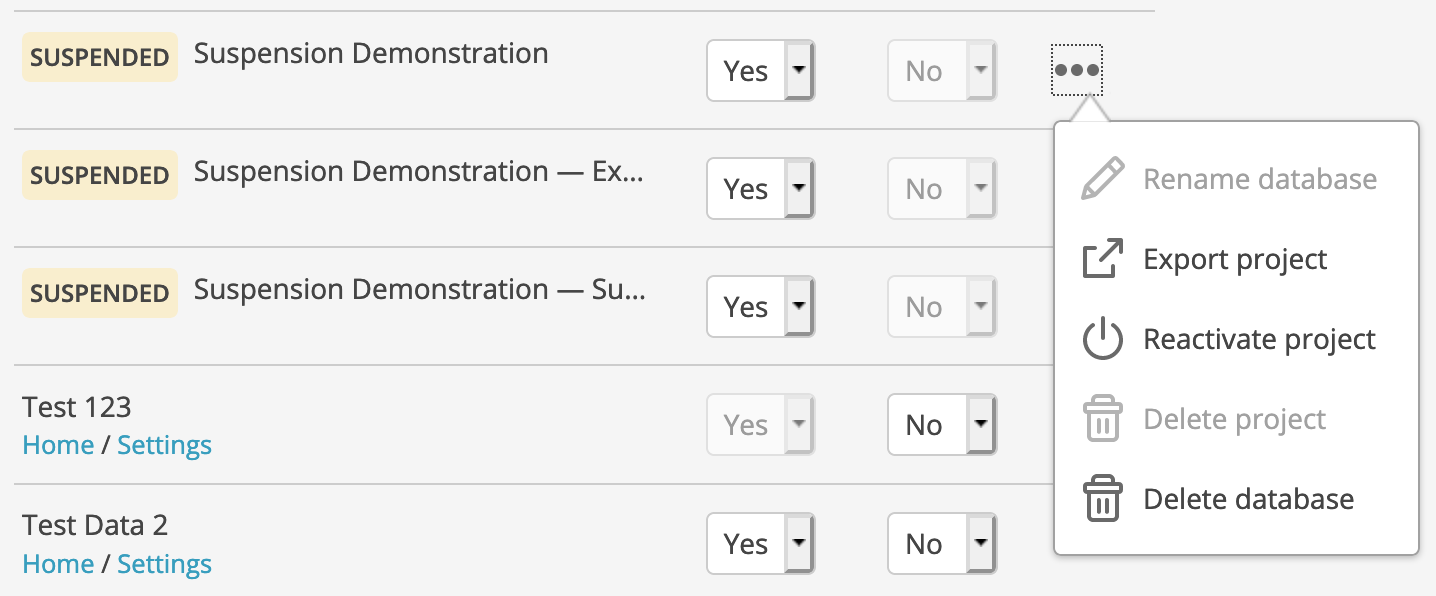Viewport: 1436px width, 596px height.
Task: Open Settings for Test Data 2
Action: (x=164, y=563)
